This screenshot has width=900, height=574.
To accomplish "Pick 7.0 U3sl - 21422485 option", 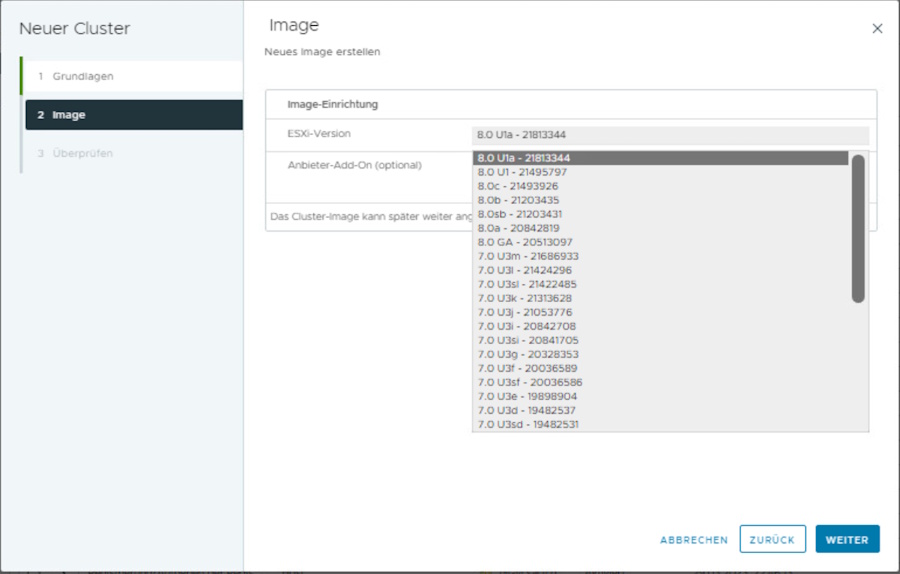I will (x=660, y=284).
